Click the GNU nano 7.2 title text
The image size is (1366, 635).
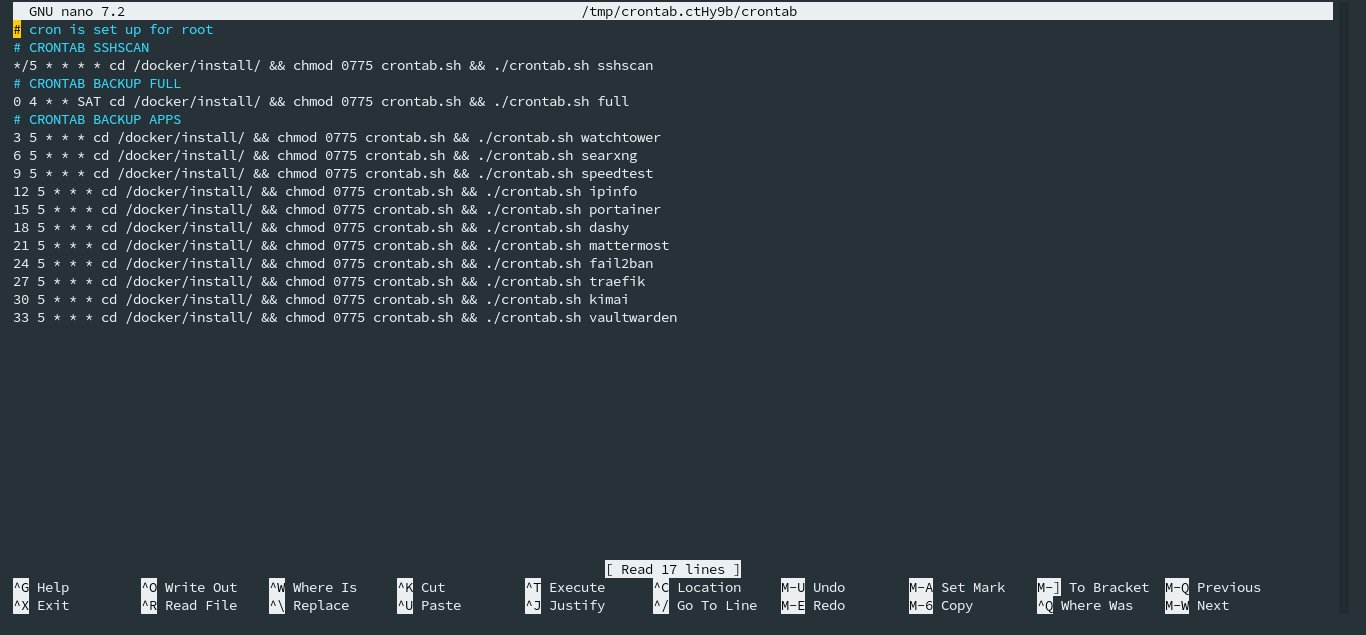77,11
